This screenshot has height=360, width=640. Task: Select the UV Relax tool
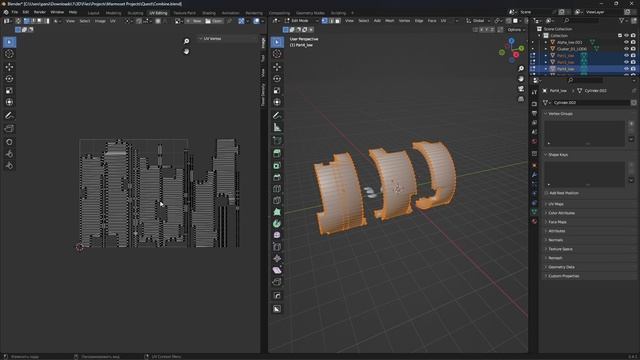pyautogui.click(x=9, y=154)
